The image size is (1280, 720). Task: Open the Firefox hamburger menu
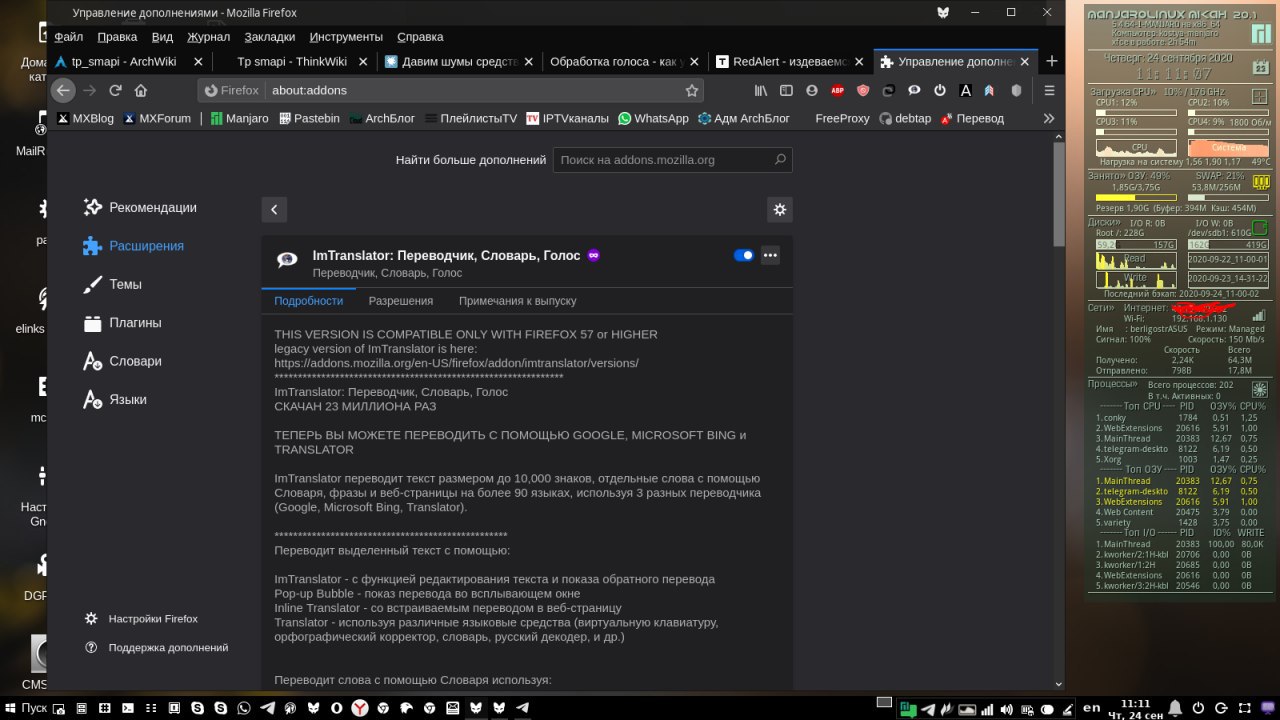(x=1049, y=90)
